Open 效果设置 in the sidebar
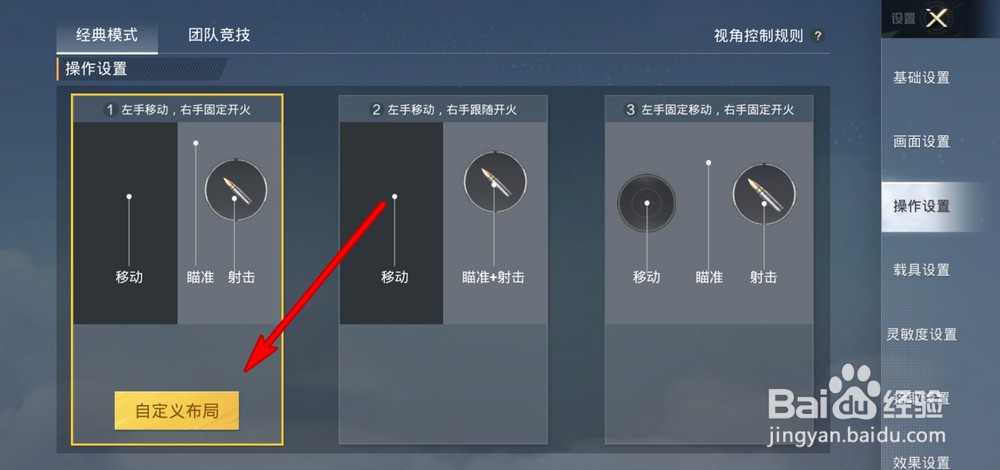 (922, 462)
